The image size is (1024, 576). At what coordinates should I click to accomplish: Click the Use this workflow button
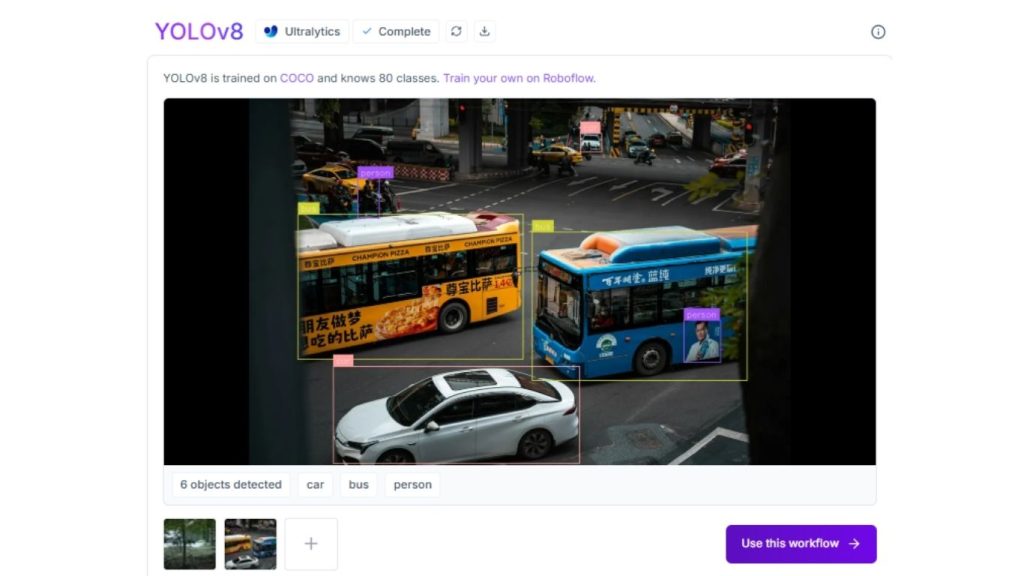pos(800,543)
